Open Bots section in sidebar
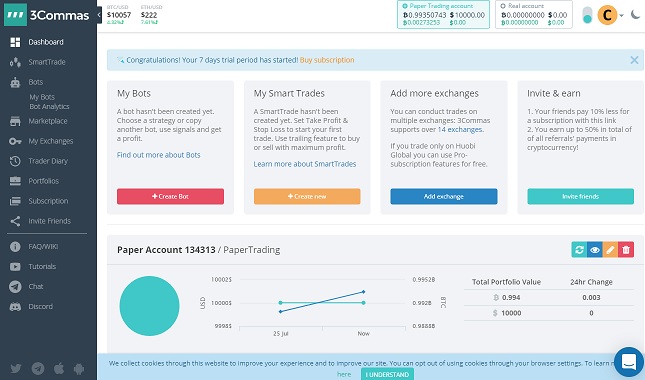This screenshot has height=380, width=645. coord(35,82)
